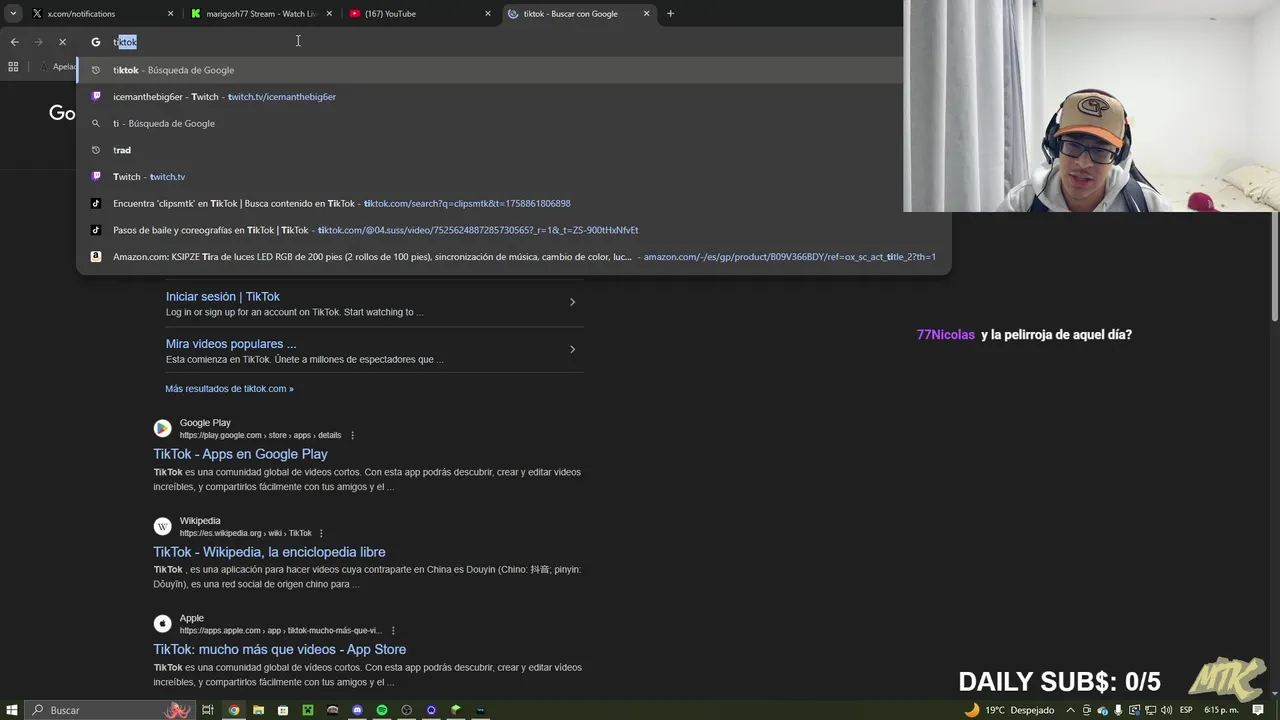The image size is (1280, 720).
Task: Show hidden system tray icons
Action: 1071,710
